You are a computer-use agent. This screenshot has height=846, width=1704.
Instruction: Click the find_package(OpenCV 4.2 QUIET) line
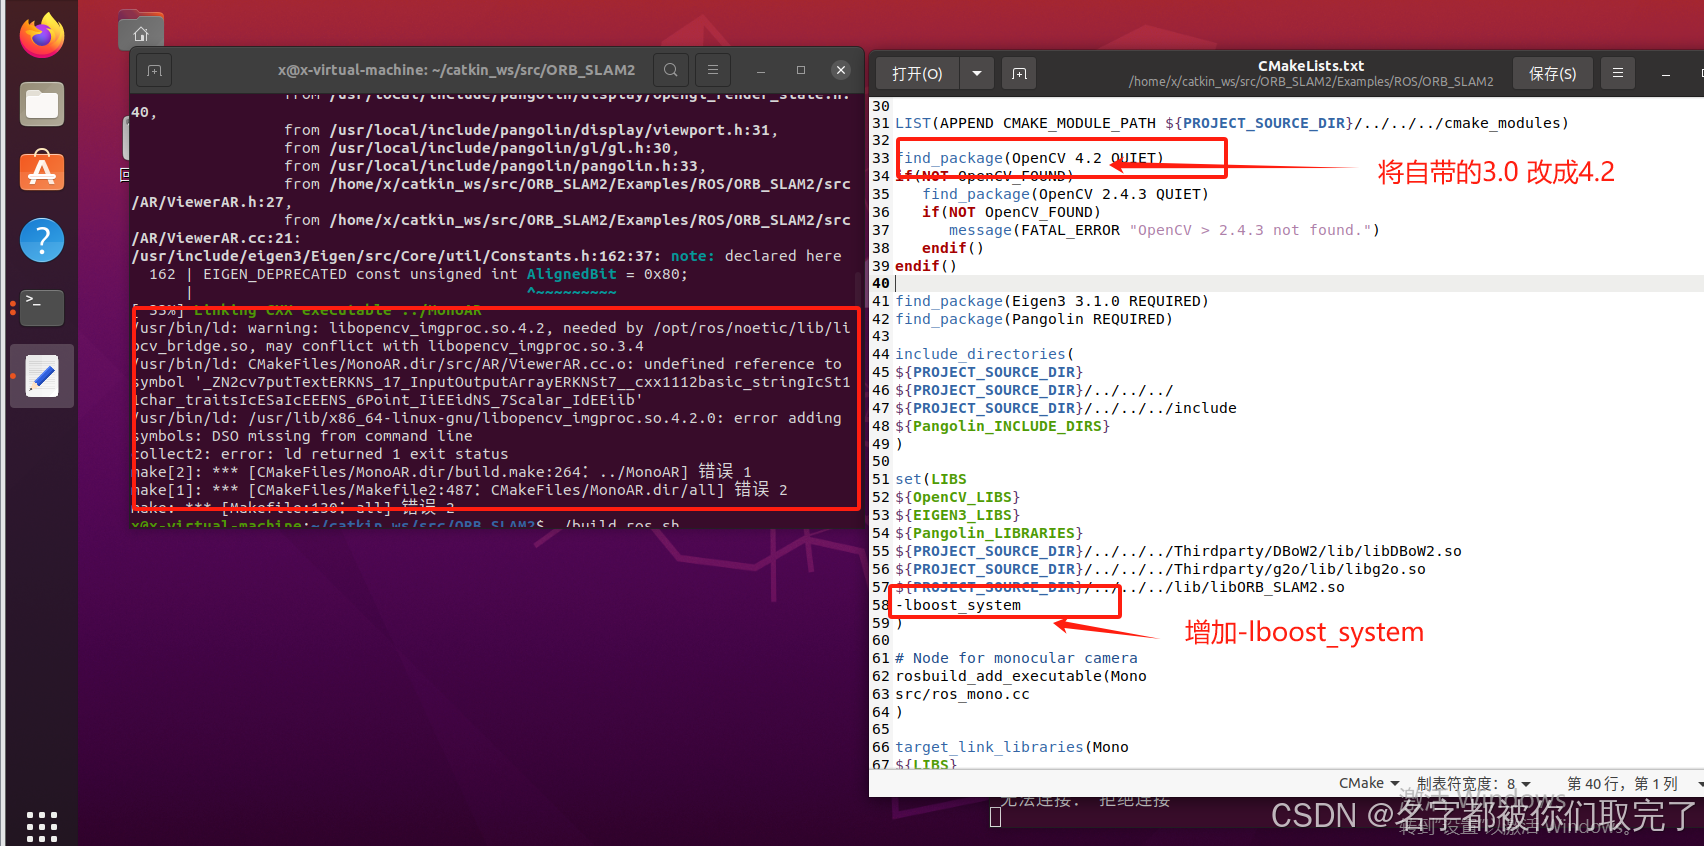pyautogui.click(x=1030, y=158)
